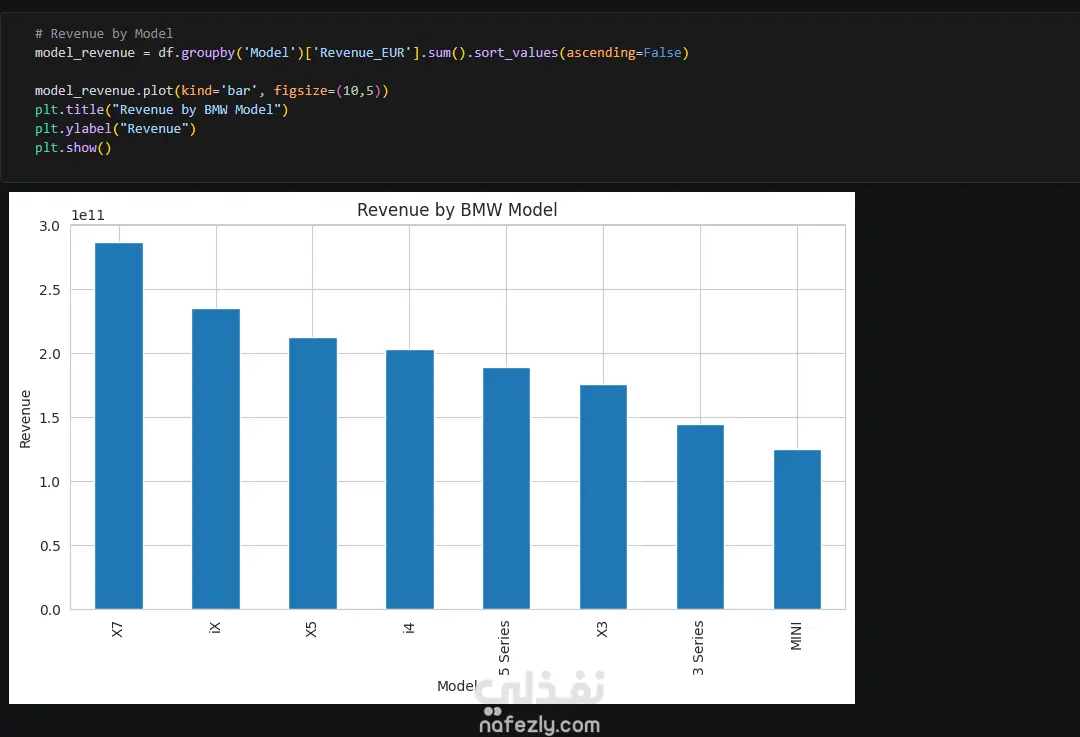Click the X5 bar in the chart
This screenshot has width=1080, height=737.
(313, 473)
